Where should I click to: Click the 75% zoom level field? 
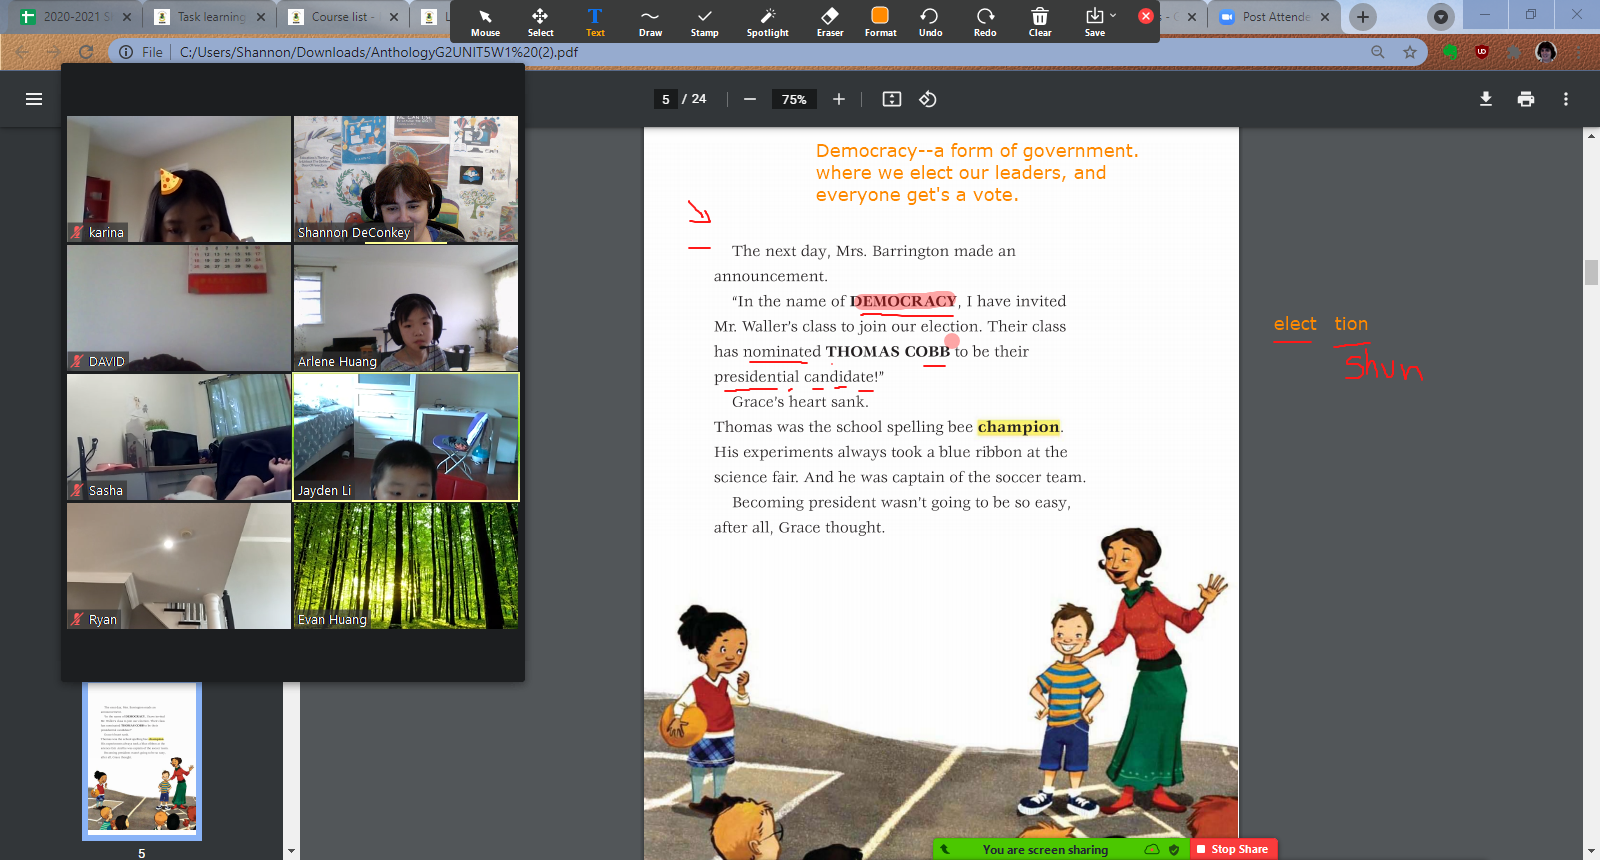pos(794,99)
